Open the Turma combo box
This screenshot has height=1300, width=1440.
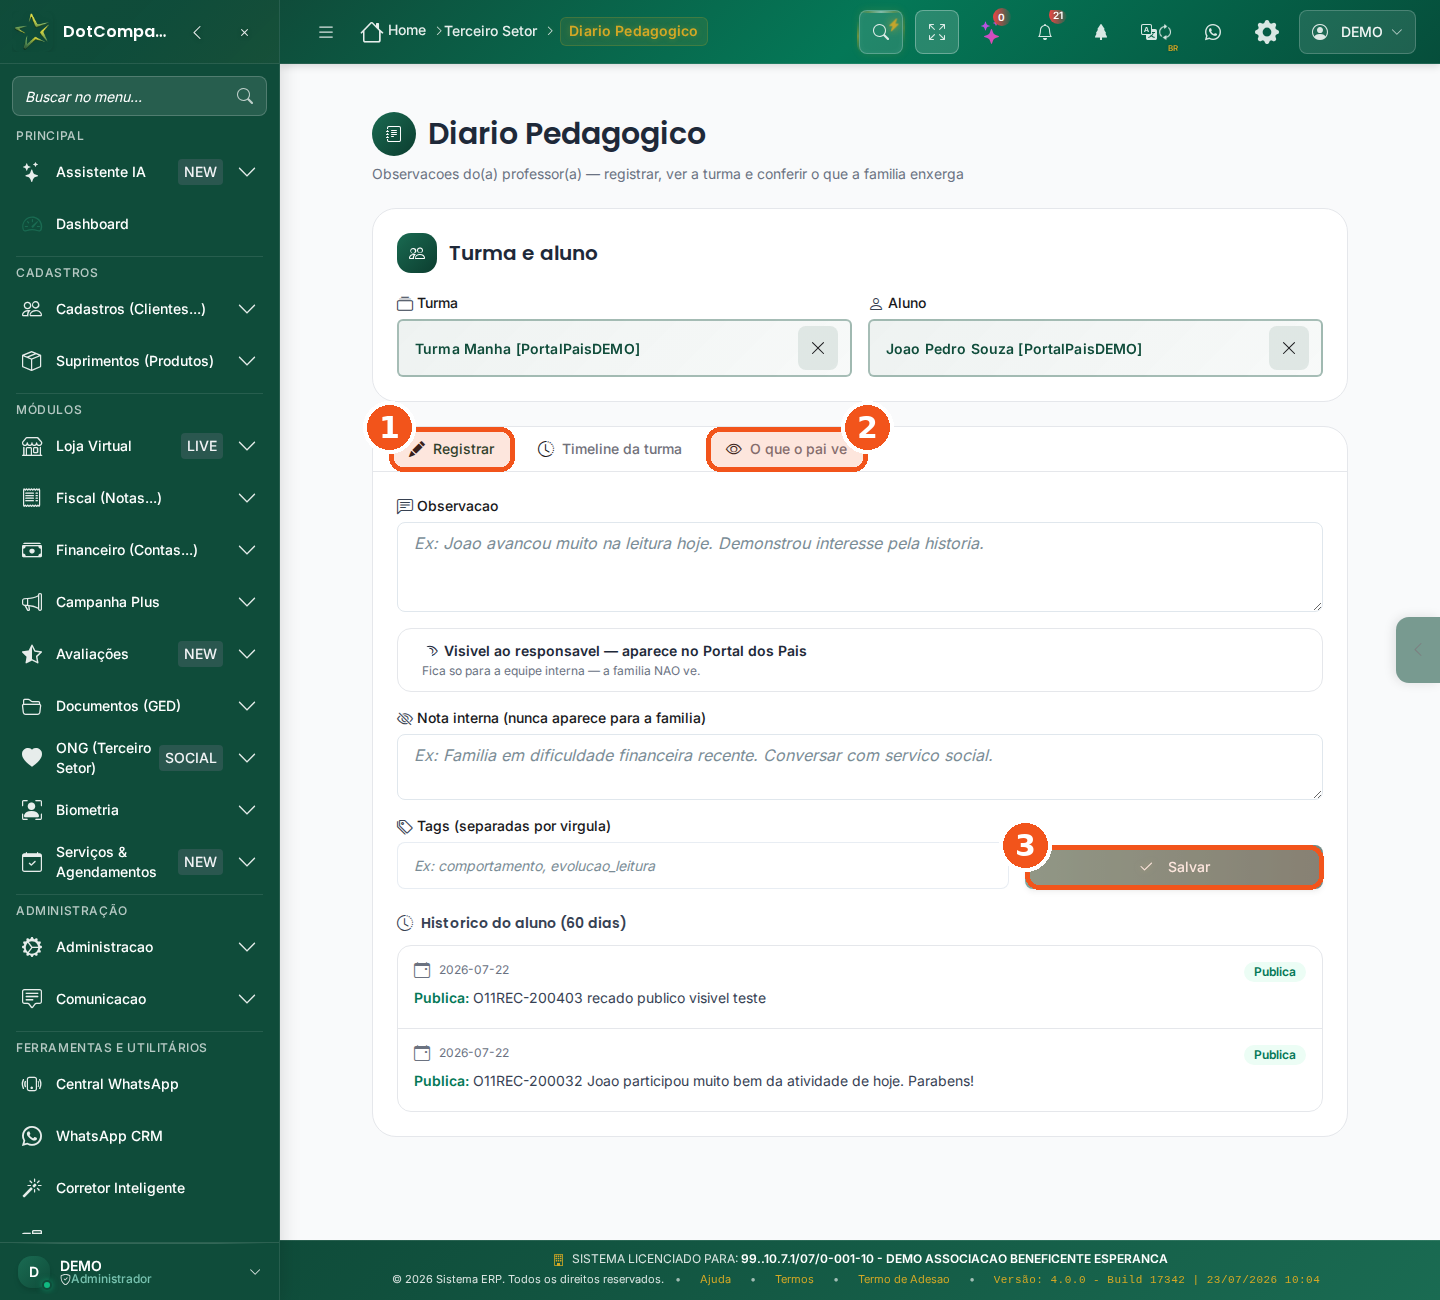pyautogui.click(x=624, y=348)
